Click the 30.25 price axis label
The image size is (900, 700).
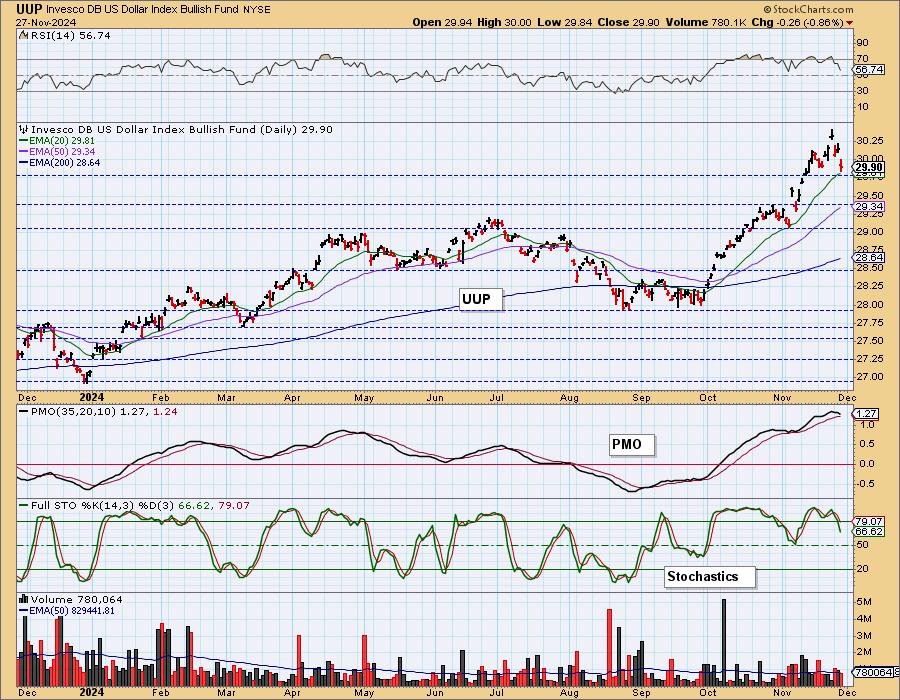click(869, 141)
